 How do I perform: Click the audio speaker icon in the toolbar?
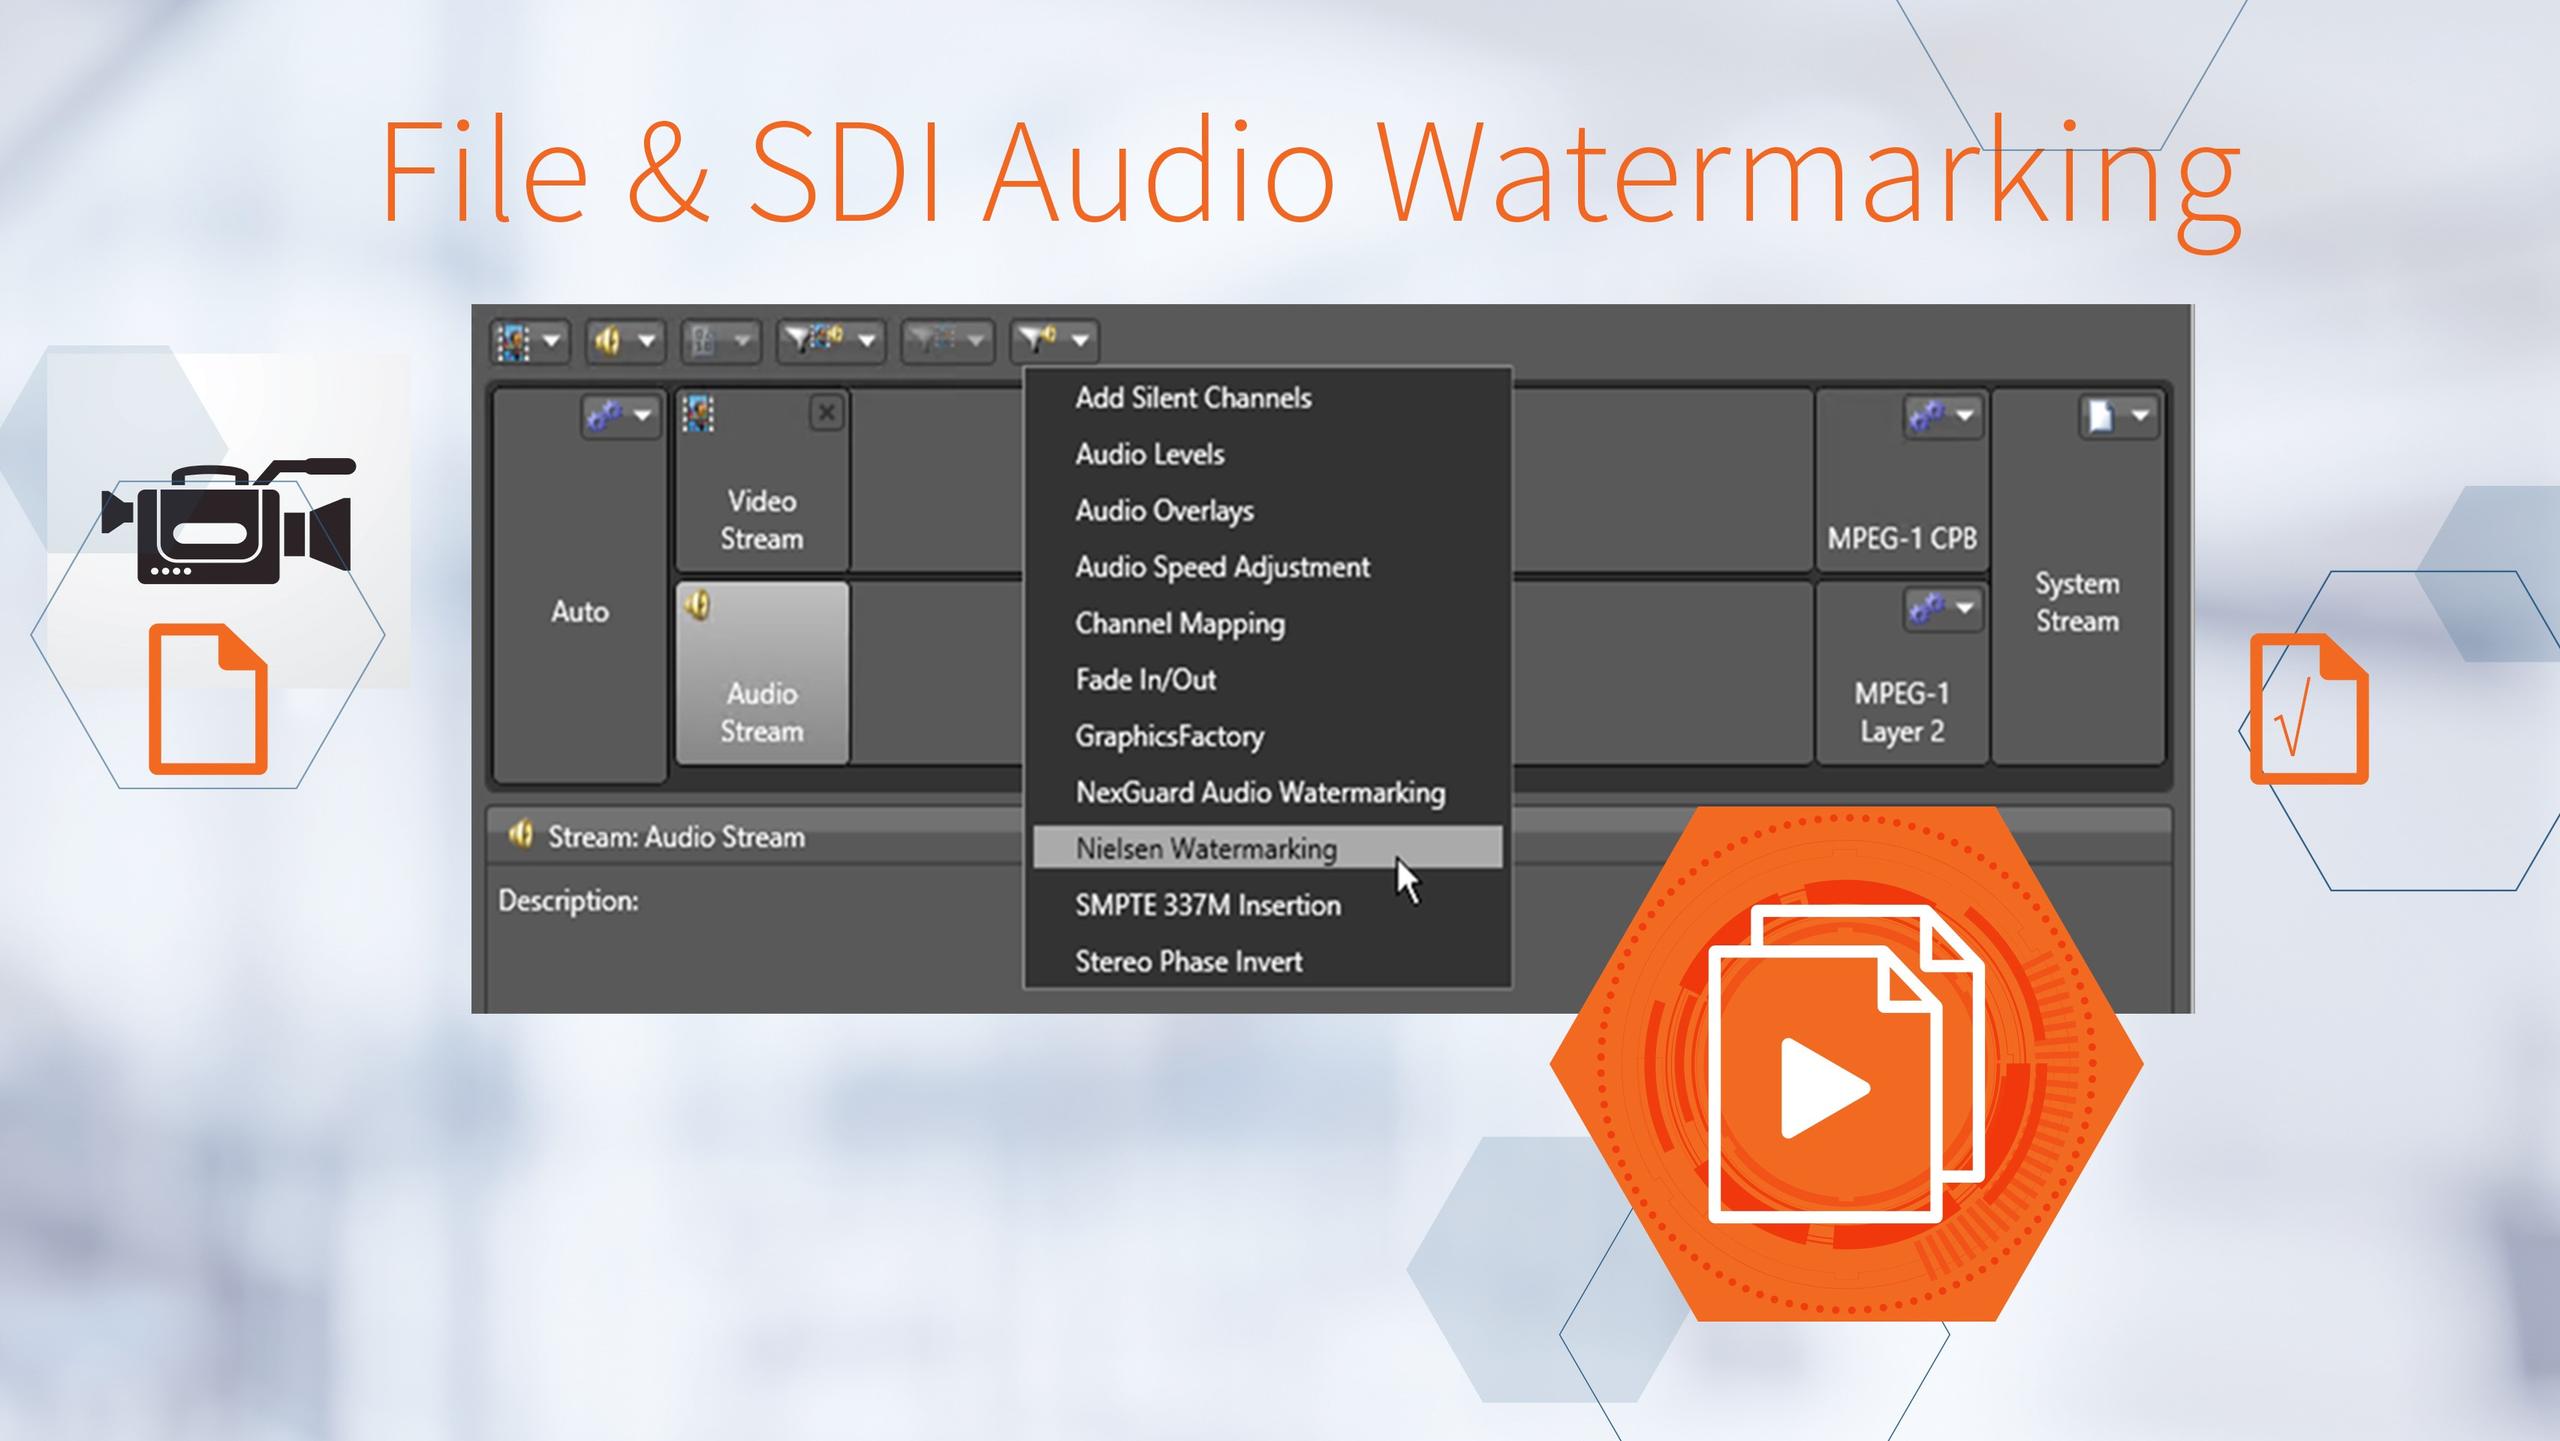point(607,341)
